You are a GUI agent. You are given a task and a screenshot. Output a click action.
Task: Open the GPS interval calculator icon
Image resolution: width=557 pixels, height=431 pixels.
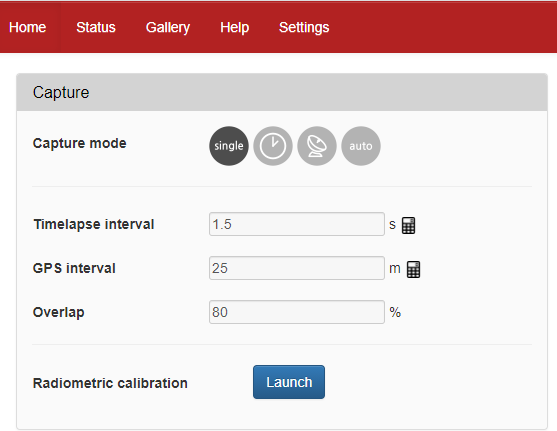[x=413, y=269]
